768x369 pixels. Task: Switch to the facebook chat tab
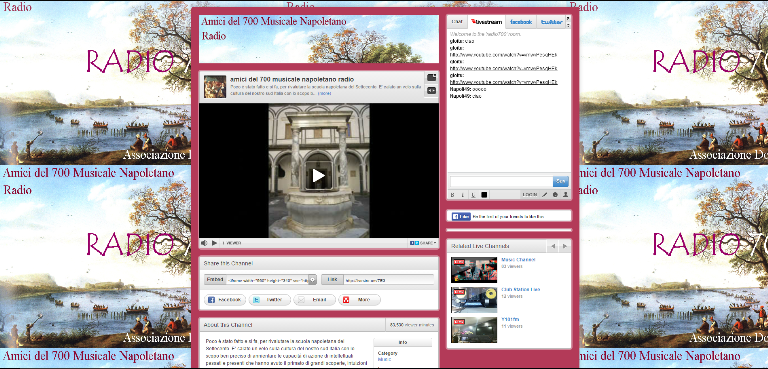tap(521, 22)
